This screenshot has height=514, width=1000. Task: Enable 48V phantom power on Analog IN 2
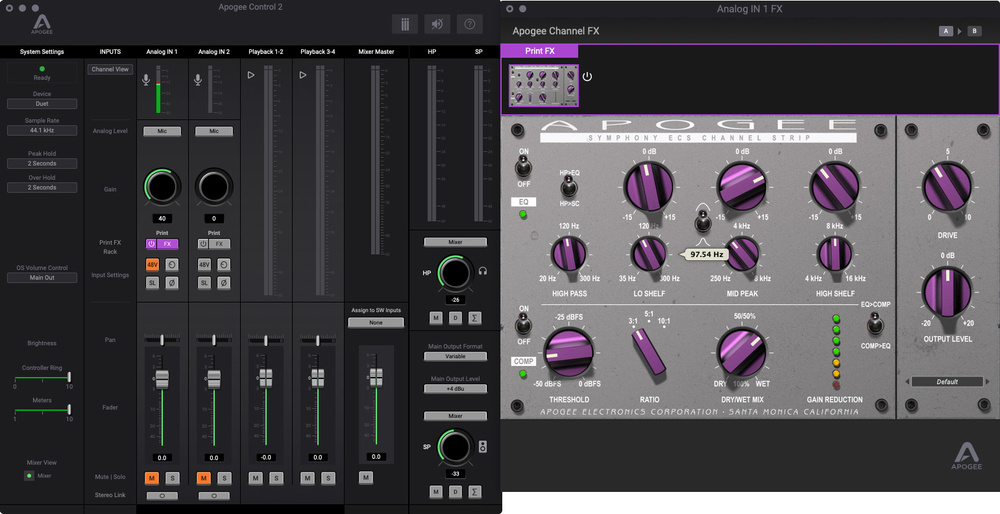[204, 264]
